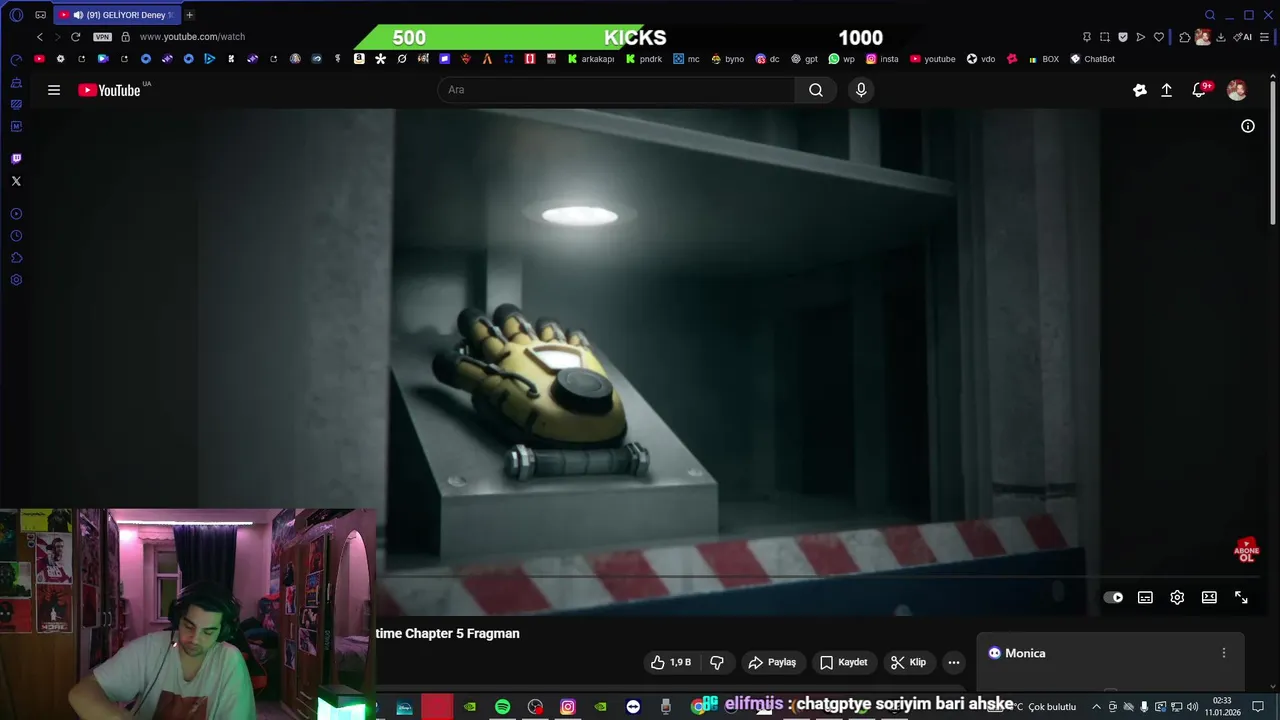Start voice search with microphone icon
Screen dimensions: 1280x720
point(861,90)
